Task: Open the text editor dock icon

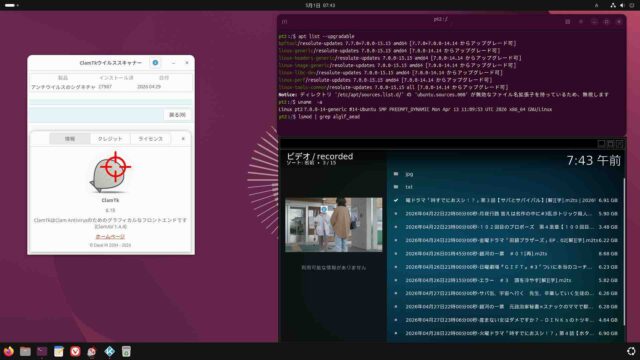Action: pos(59,351)
